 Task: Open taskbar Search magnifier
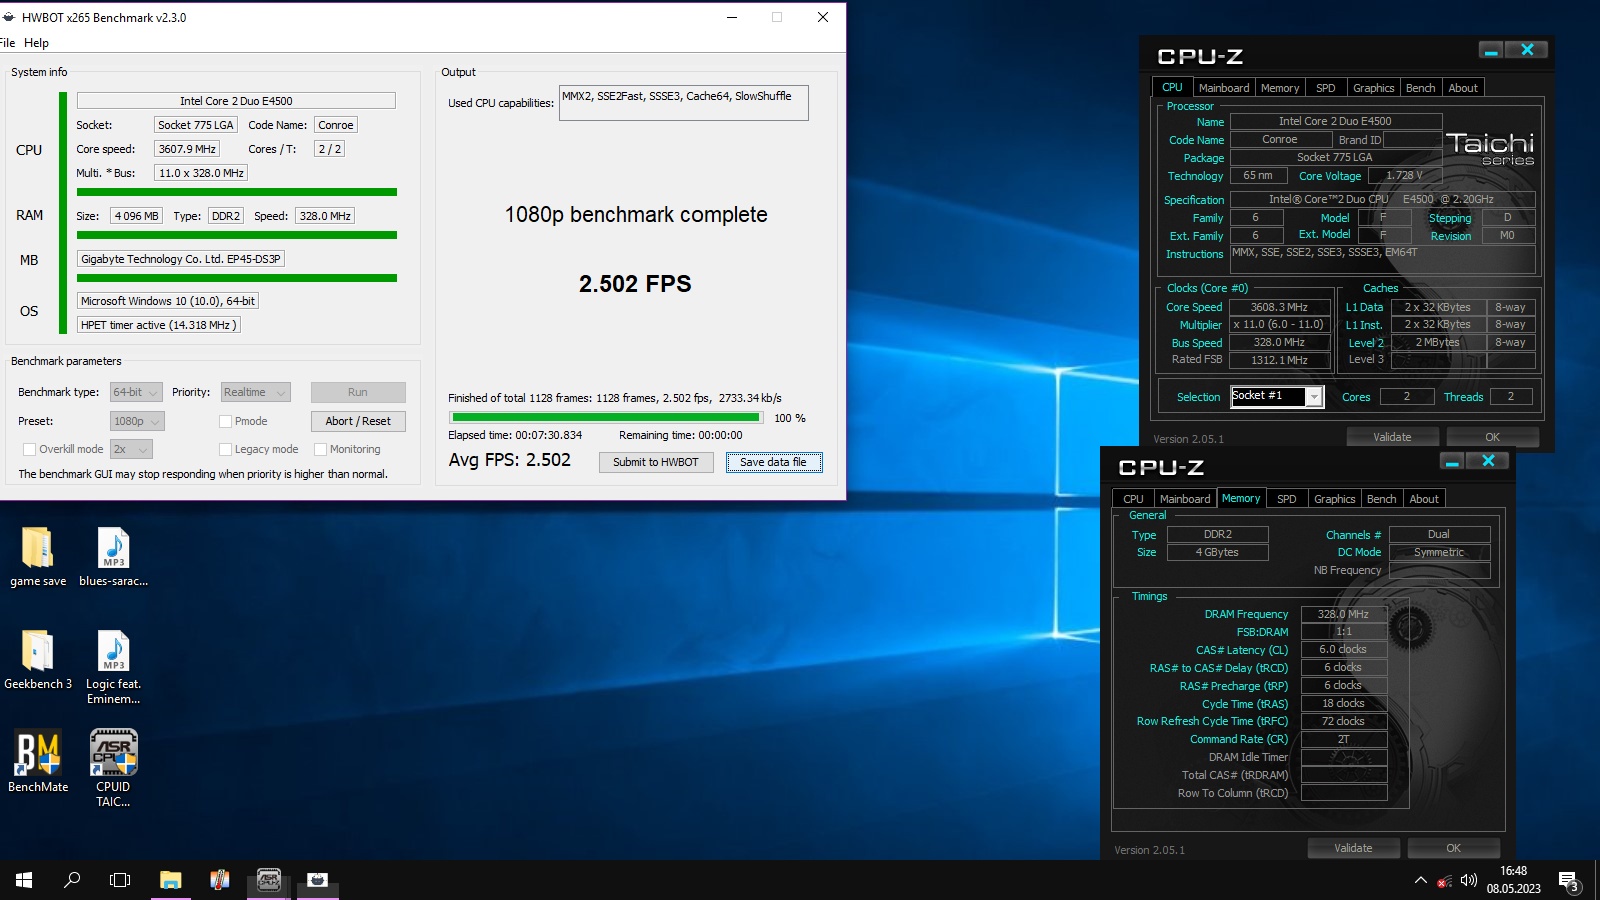point(72,880)
